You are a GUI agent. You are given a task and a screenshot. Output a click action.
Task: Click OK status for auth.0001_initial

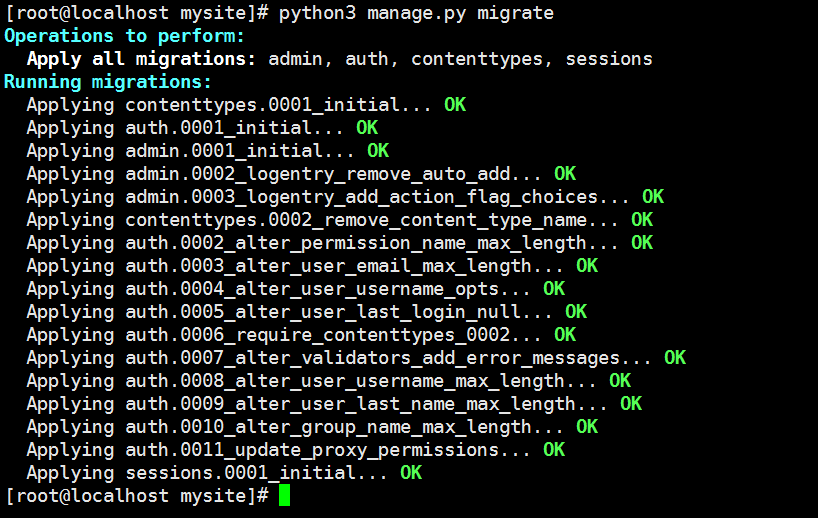pos(367,128)
